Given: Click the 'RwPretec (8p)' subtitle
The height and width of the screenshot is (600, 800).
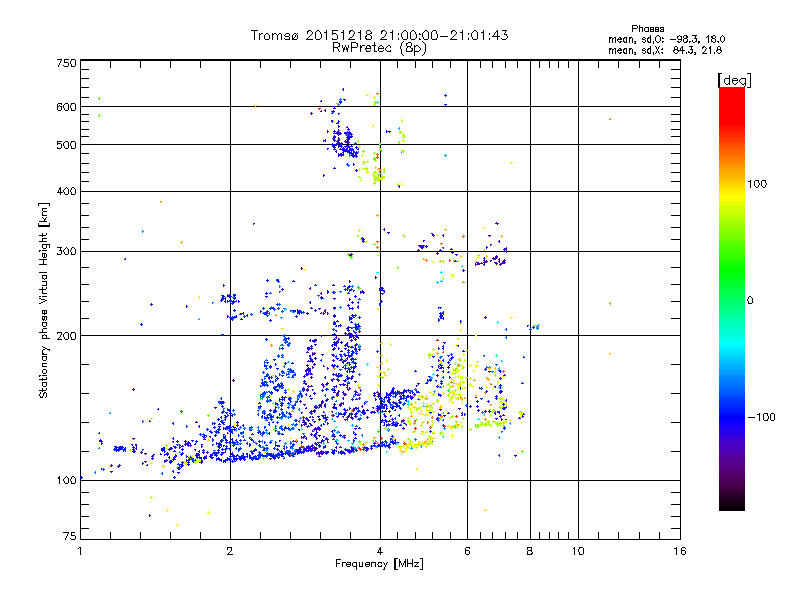Looking at the screenshot, I should [x=379, y=48].
